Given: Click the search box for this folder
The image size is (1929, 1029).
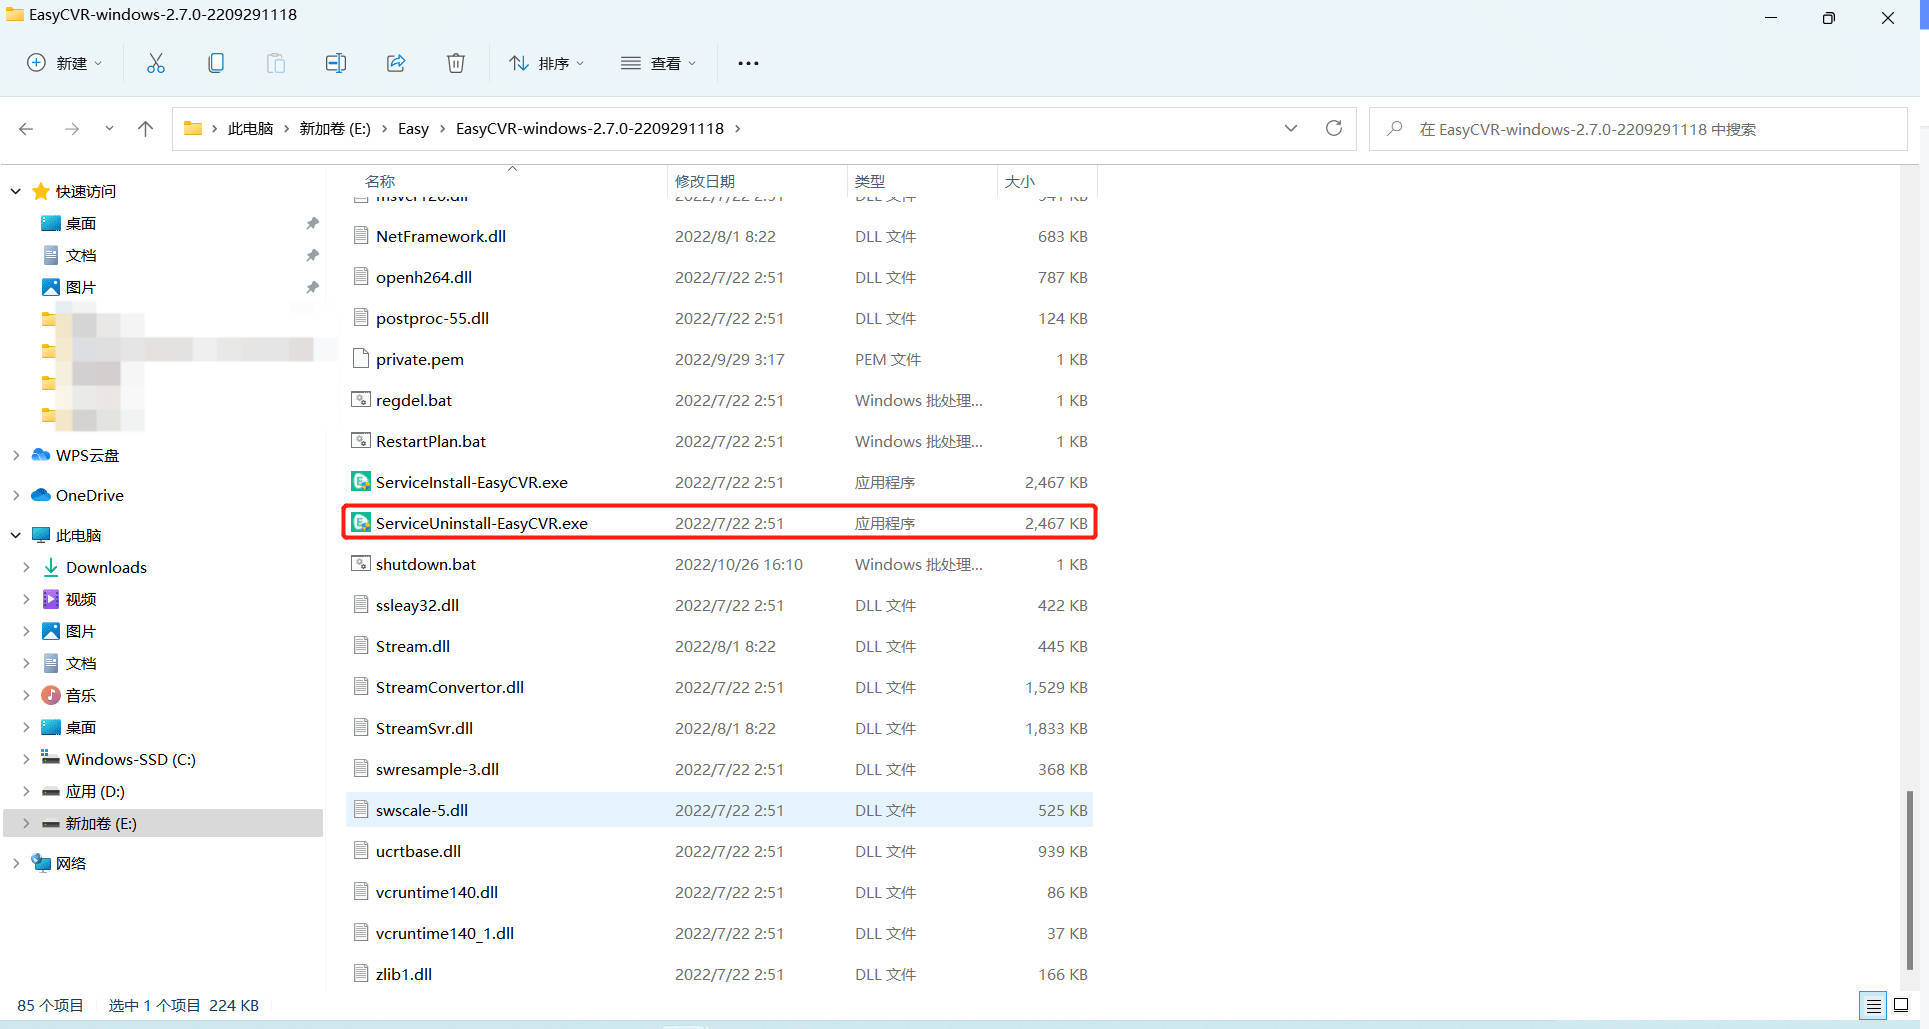Looking at the screenshot, I should pyautogui.click(x=1638, y=129).
